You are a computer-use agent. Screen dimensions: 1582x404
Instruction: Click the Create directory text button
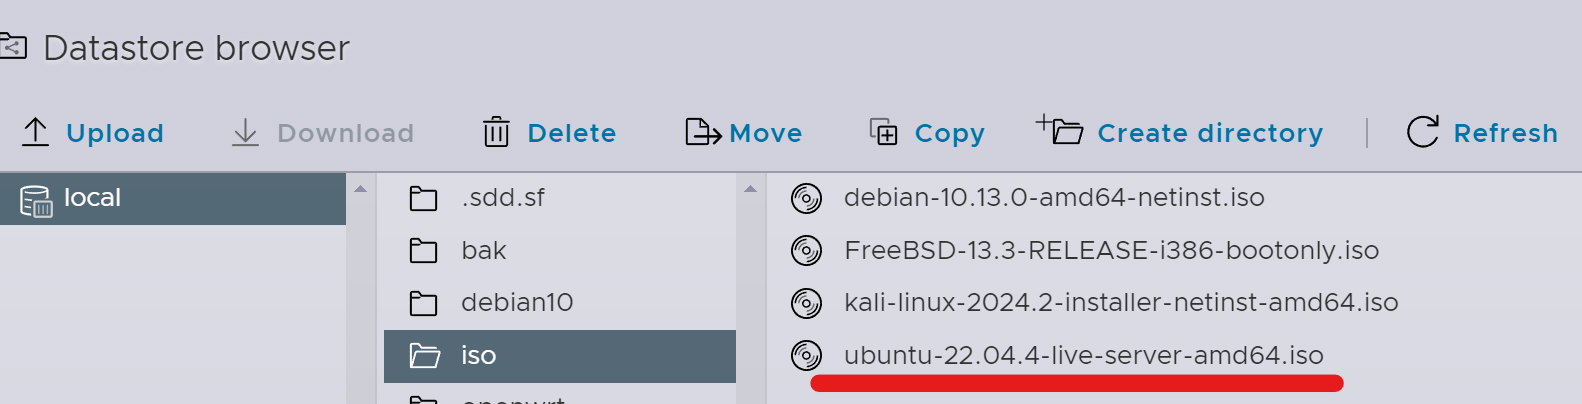point(1210,133)
